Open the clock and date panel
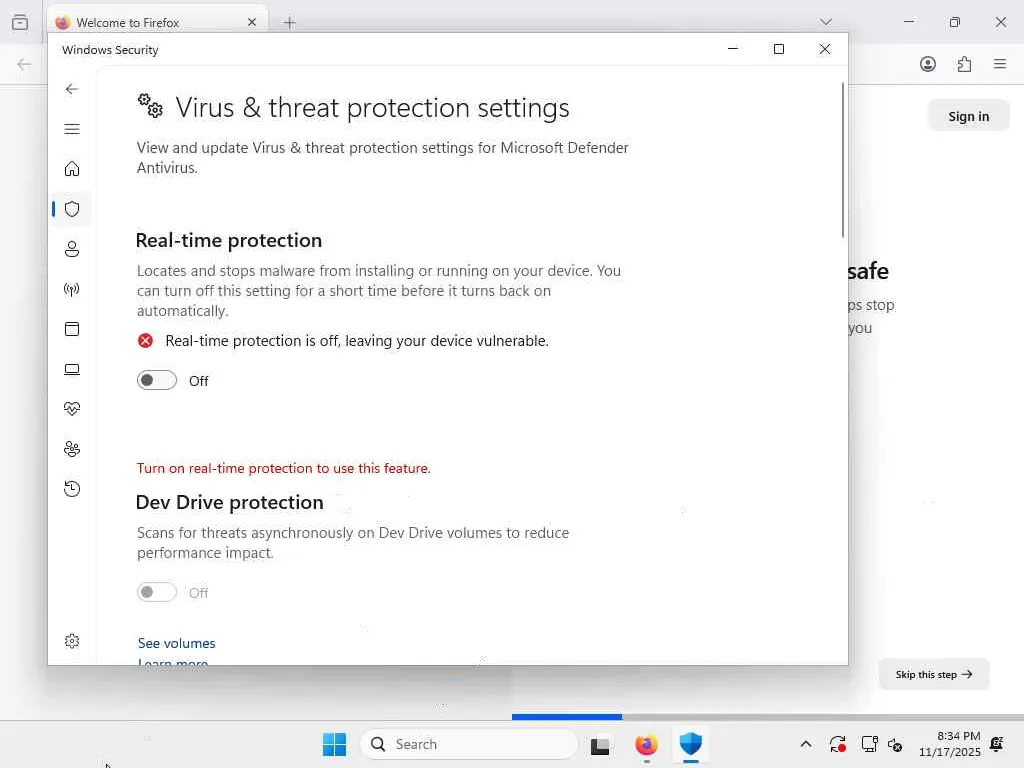This screenshot has height=768, width=1024. 950,744
